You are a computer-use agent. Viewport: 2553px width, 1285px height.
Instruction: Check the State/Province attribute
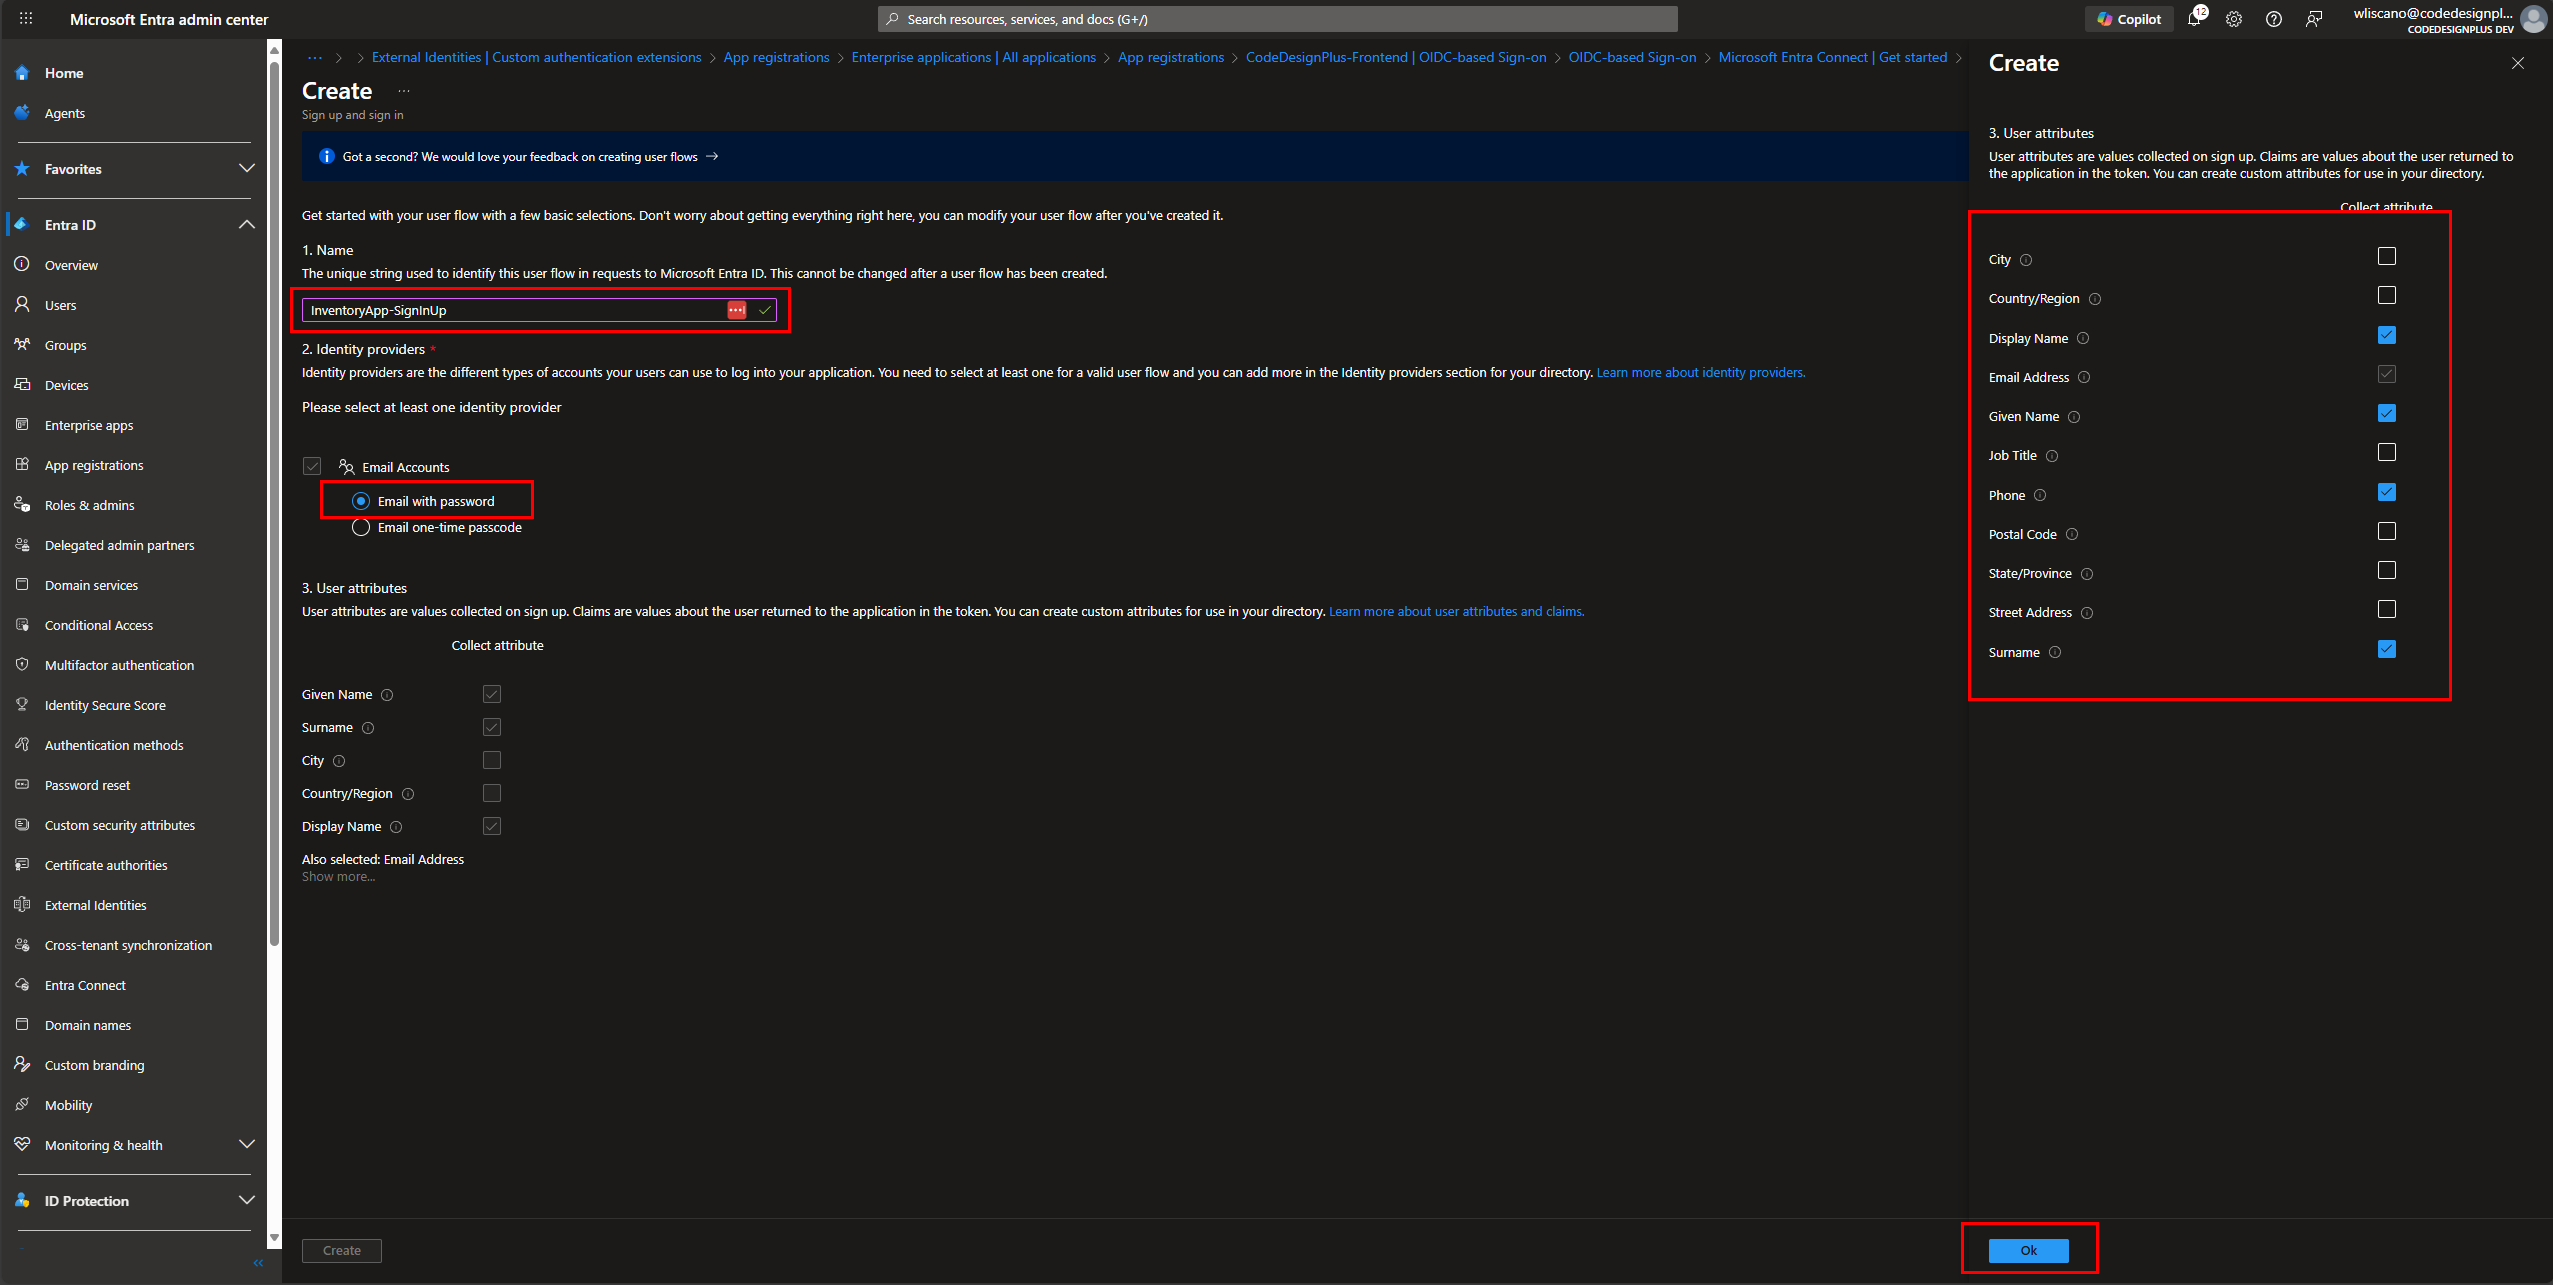point(2387,570)
